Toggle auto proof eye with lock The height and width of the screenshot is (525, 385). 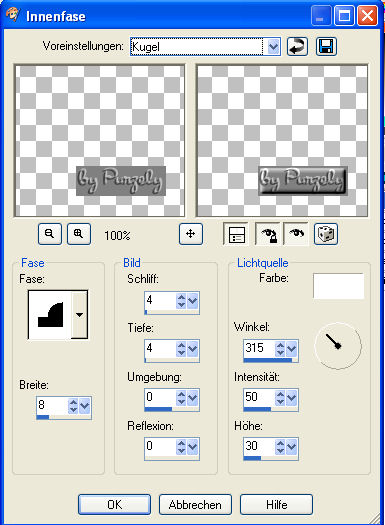click(x=268, y=234)
